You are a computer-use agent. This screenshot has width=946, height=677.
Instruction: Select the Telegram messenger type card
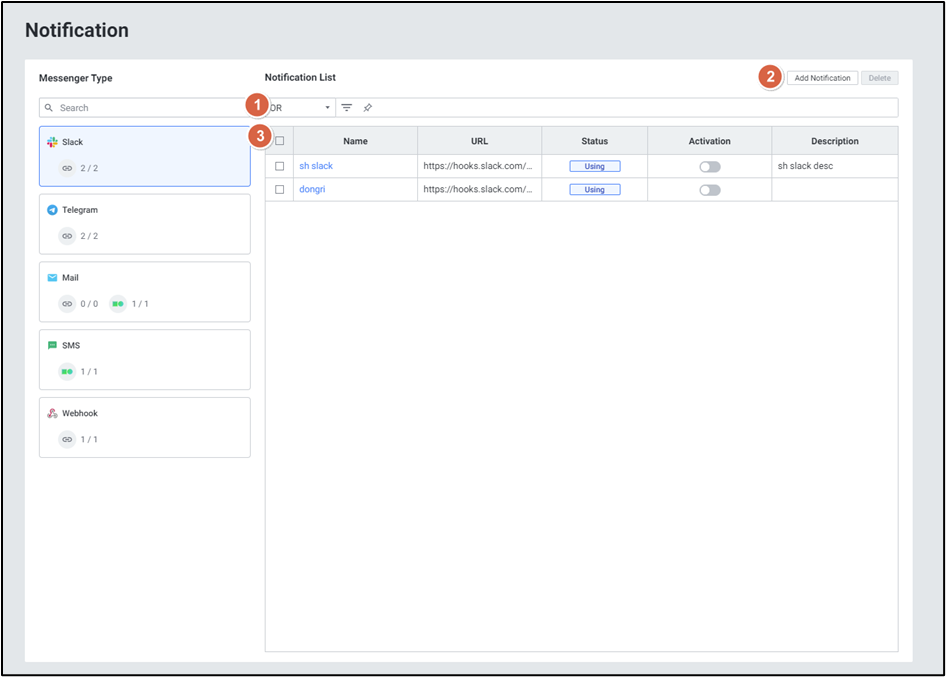point(144,223)
